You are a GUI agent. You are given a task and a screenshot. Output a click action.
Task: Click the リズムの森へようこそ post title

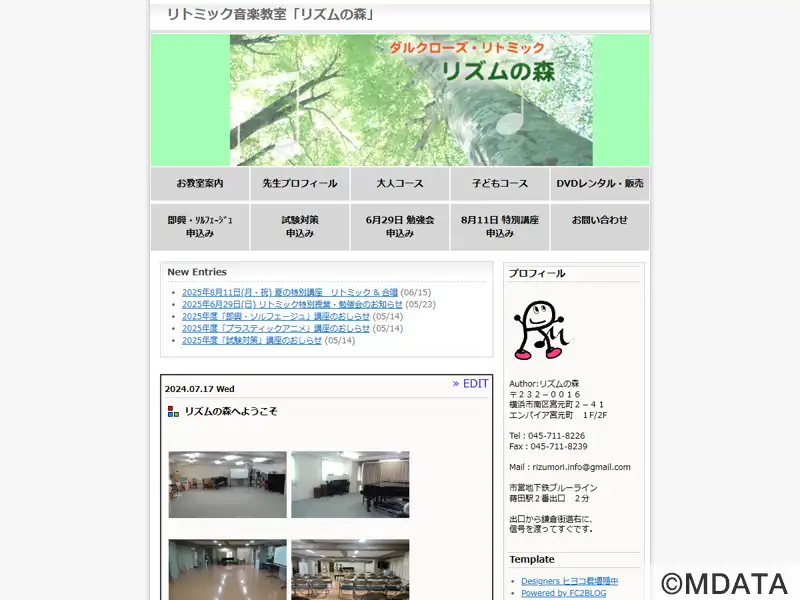point(231,411)
